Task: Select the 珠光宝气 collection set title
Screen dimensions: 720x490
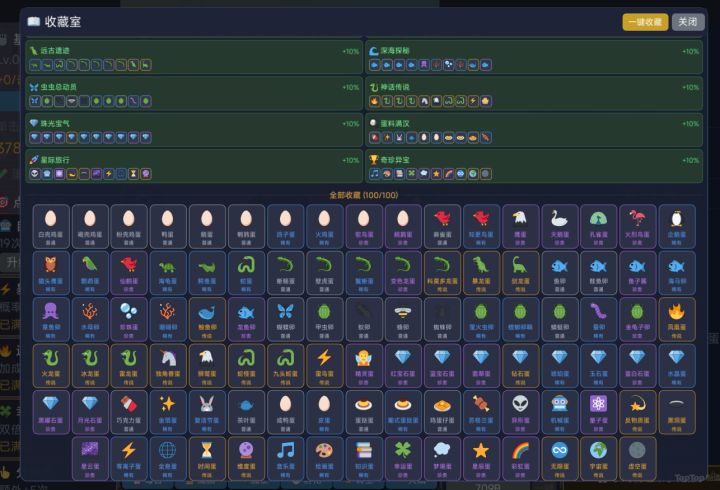Action: (x=55, y=123)
